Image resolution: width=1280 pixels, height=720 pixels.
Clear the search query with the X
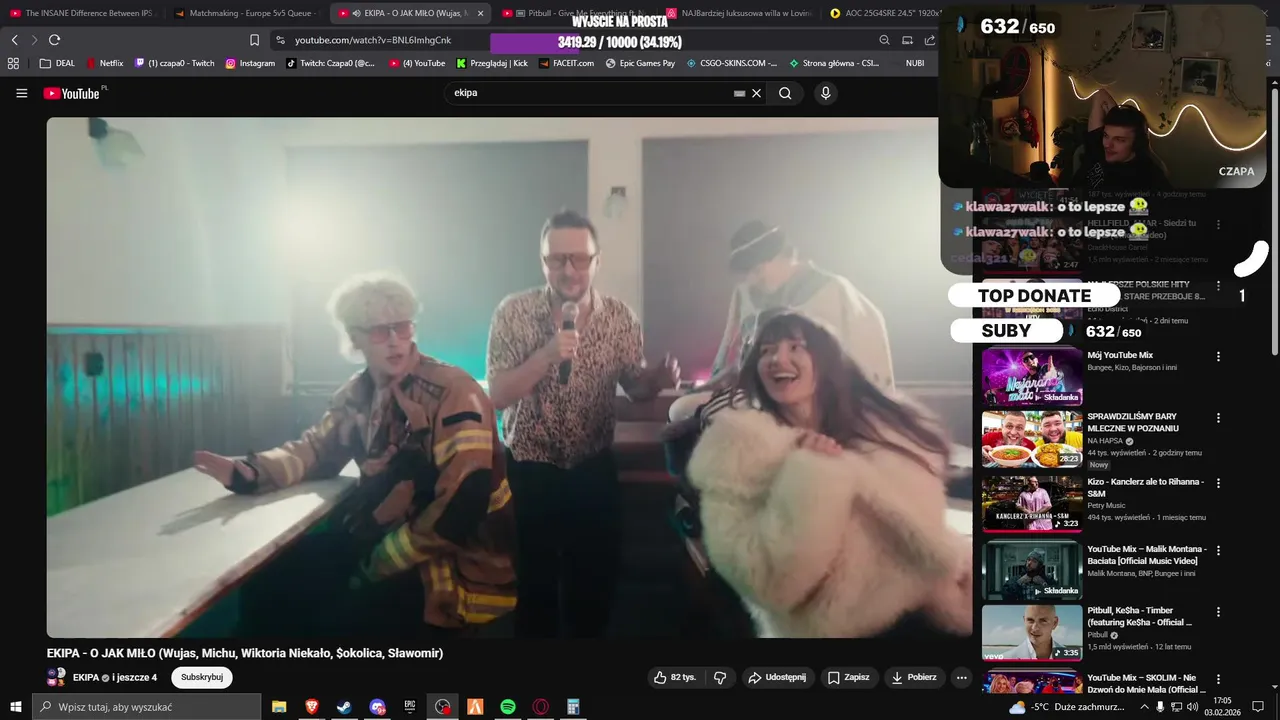tap(757, 93)
